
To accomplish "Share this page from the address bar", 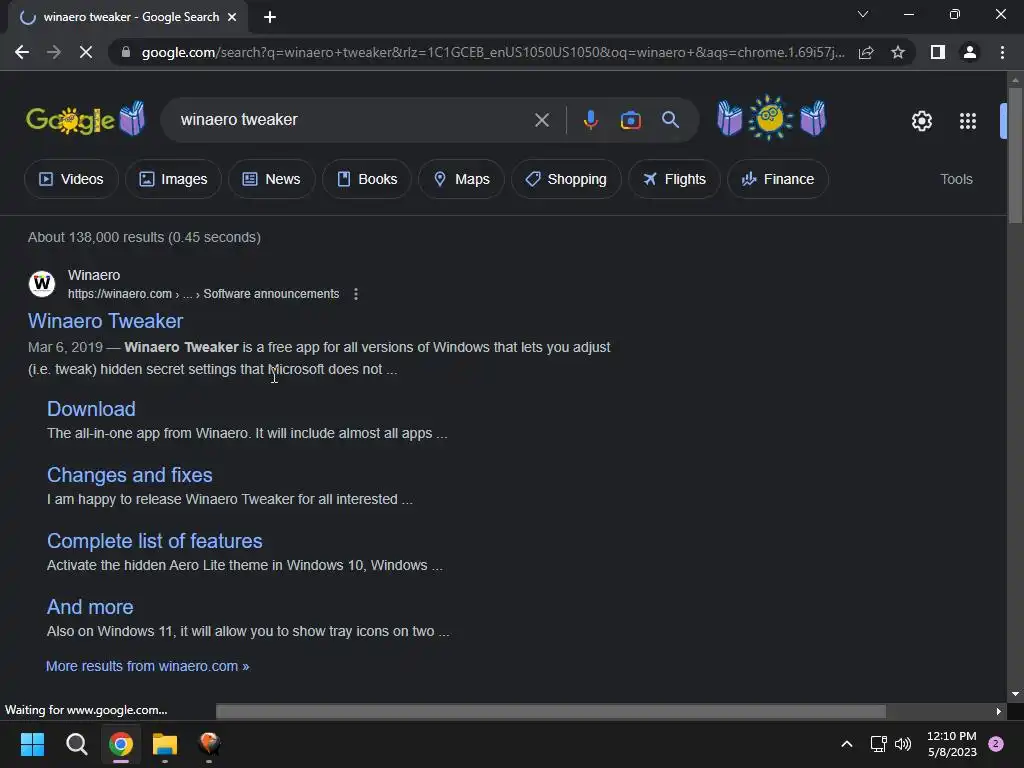I will 866,52.
